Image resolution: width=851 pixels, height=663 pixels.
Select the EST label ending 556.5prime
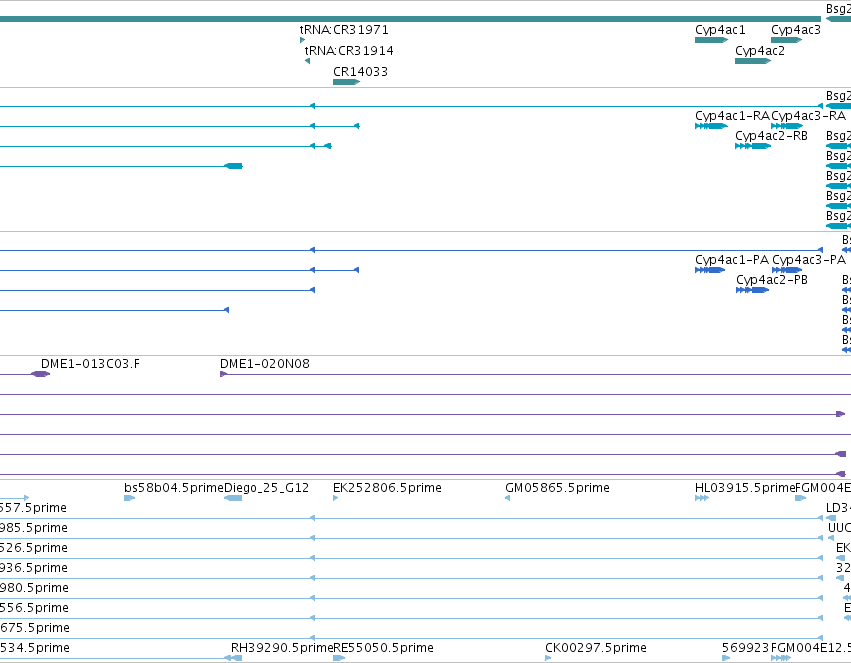point(34,608)
